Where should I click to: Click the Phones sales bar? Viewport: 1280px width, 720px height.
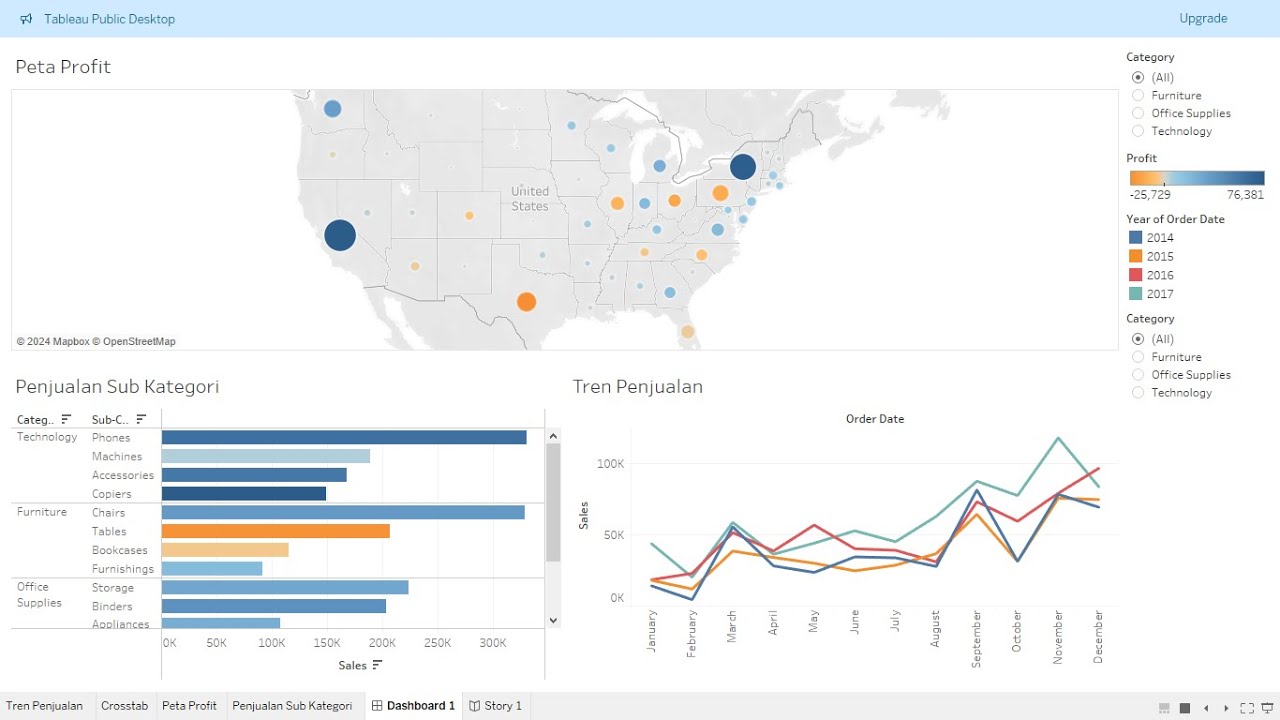pyautogui.click(x=344, y=437)
